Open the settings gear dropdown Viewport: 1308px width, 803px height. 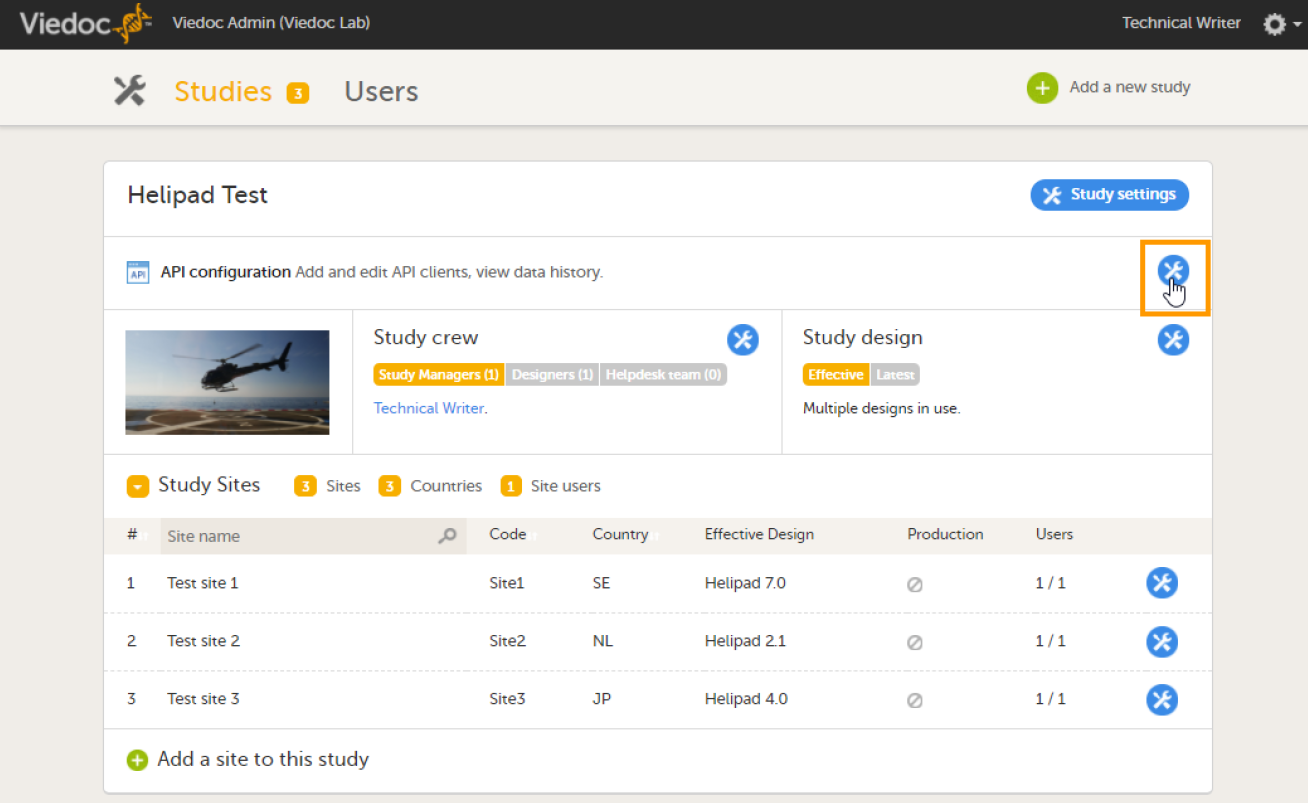click(1276, 22)
